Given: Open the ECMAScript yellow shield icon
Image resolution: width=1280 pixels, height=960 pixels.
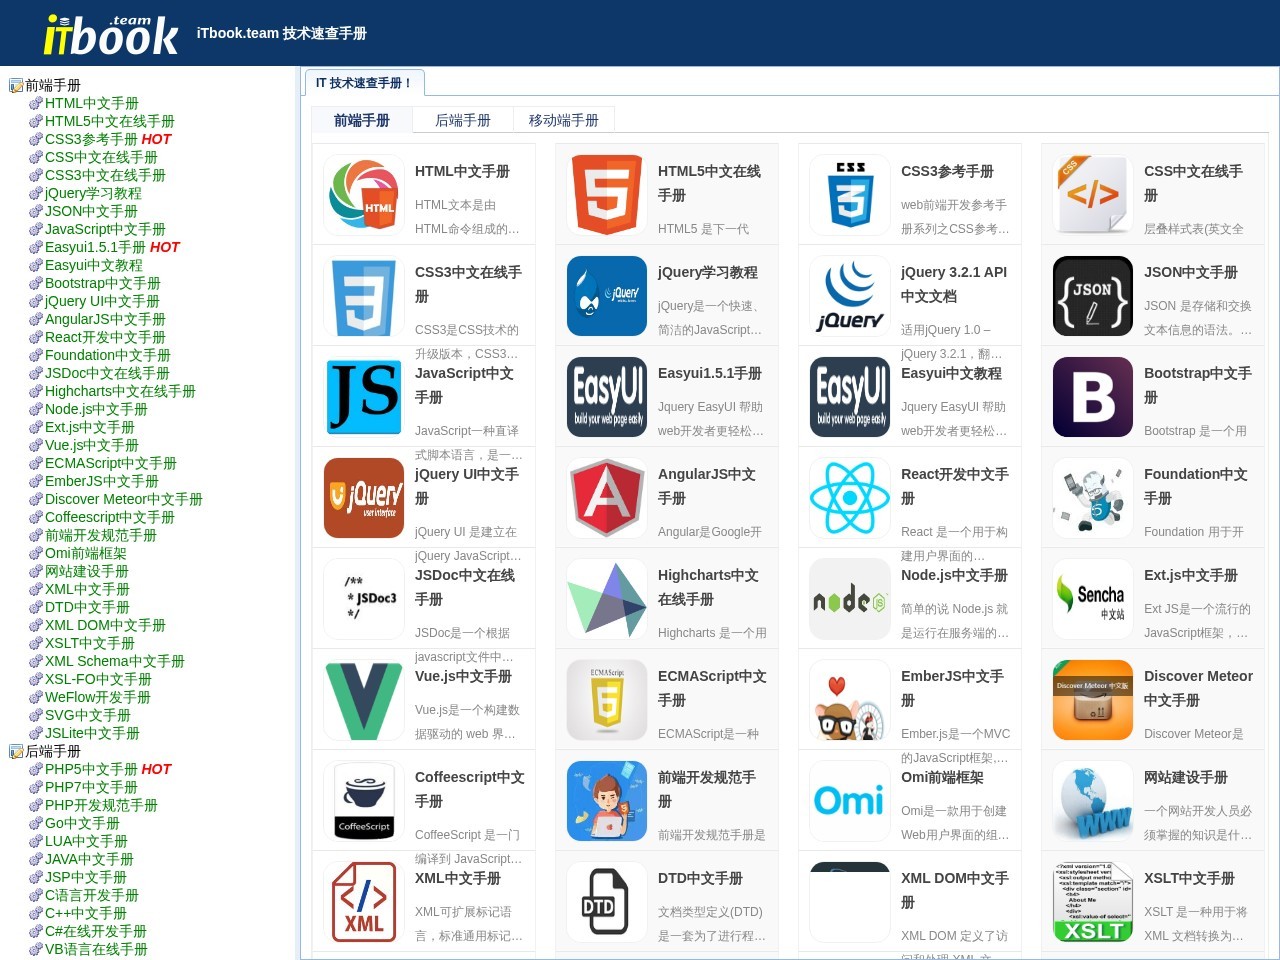Looking at the screenshot, I should coord(607,700).
